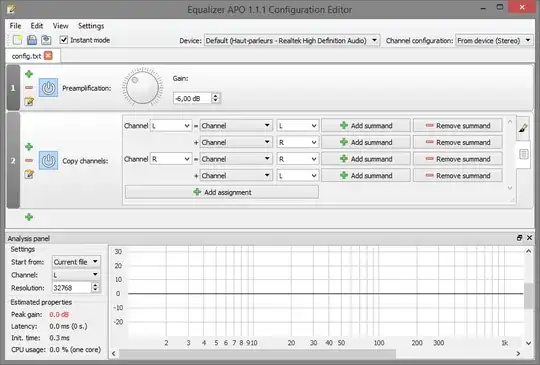Viewport: 540px width, 365px height.
Task: Click Remove summand in the fourth row
Action: 458,176
